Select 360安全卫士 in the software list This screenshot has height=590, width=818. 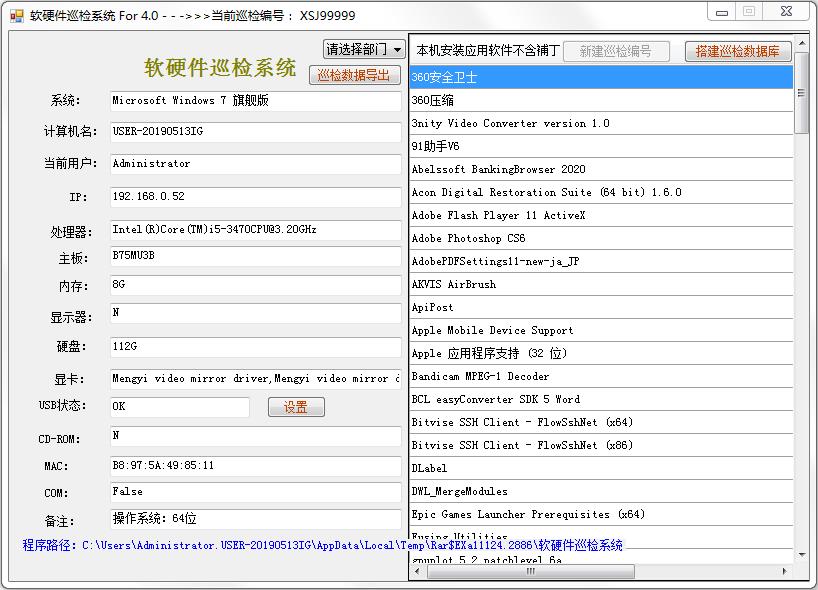[600, 77]
